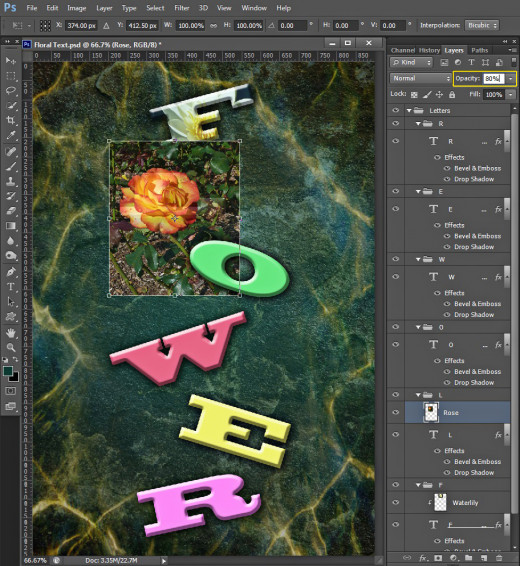Toggle Quick Mask mode icon
520x566 pixels.
click(x=10, y=391)
